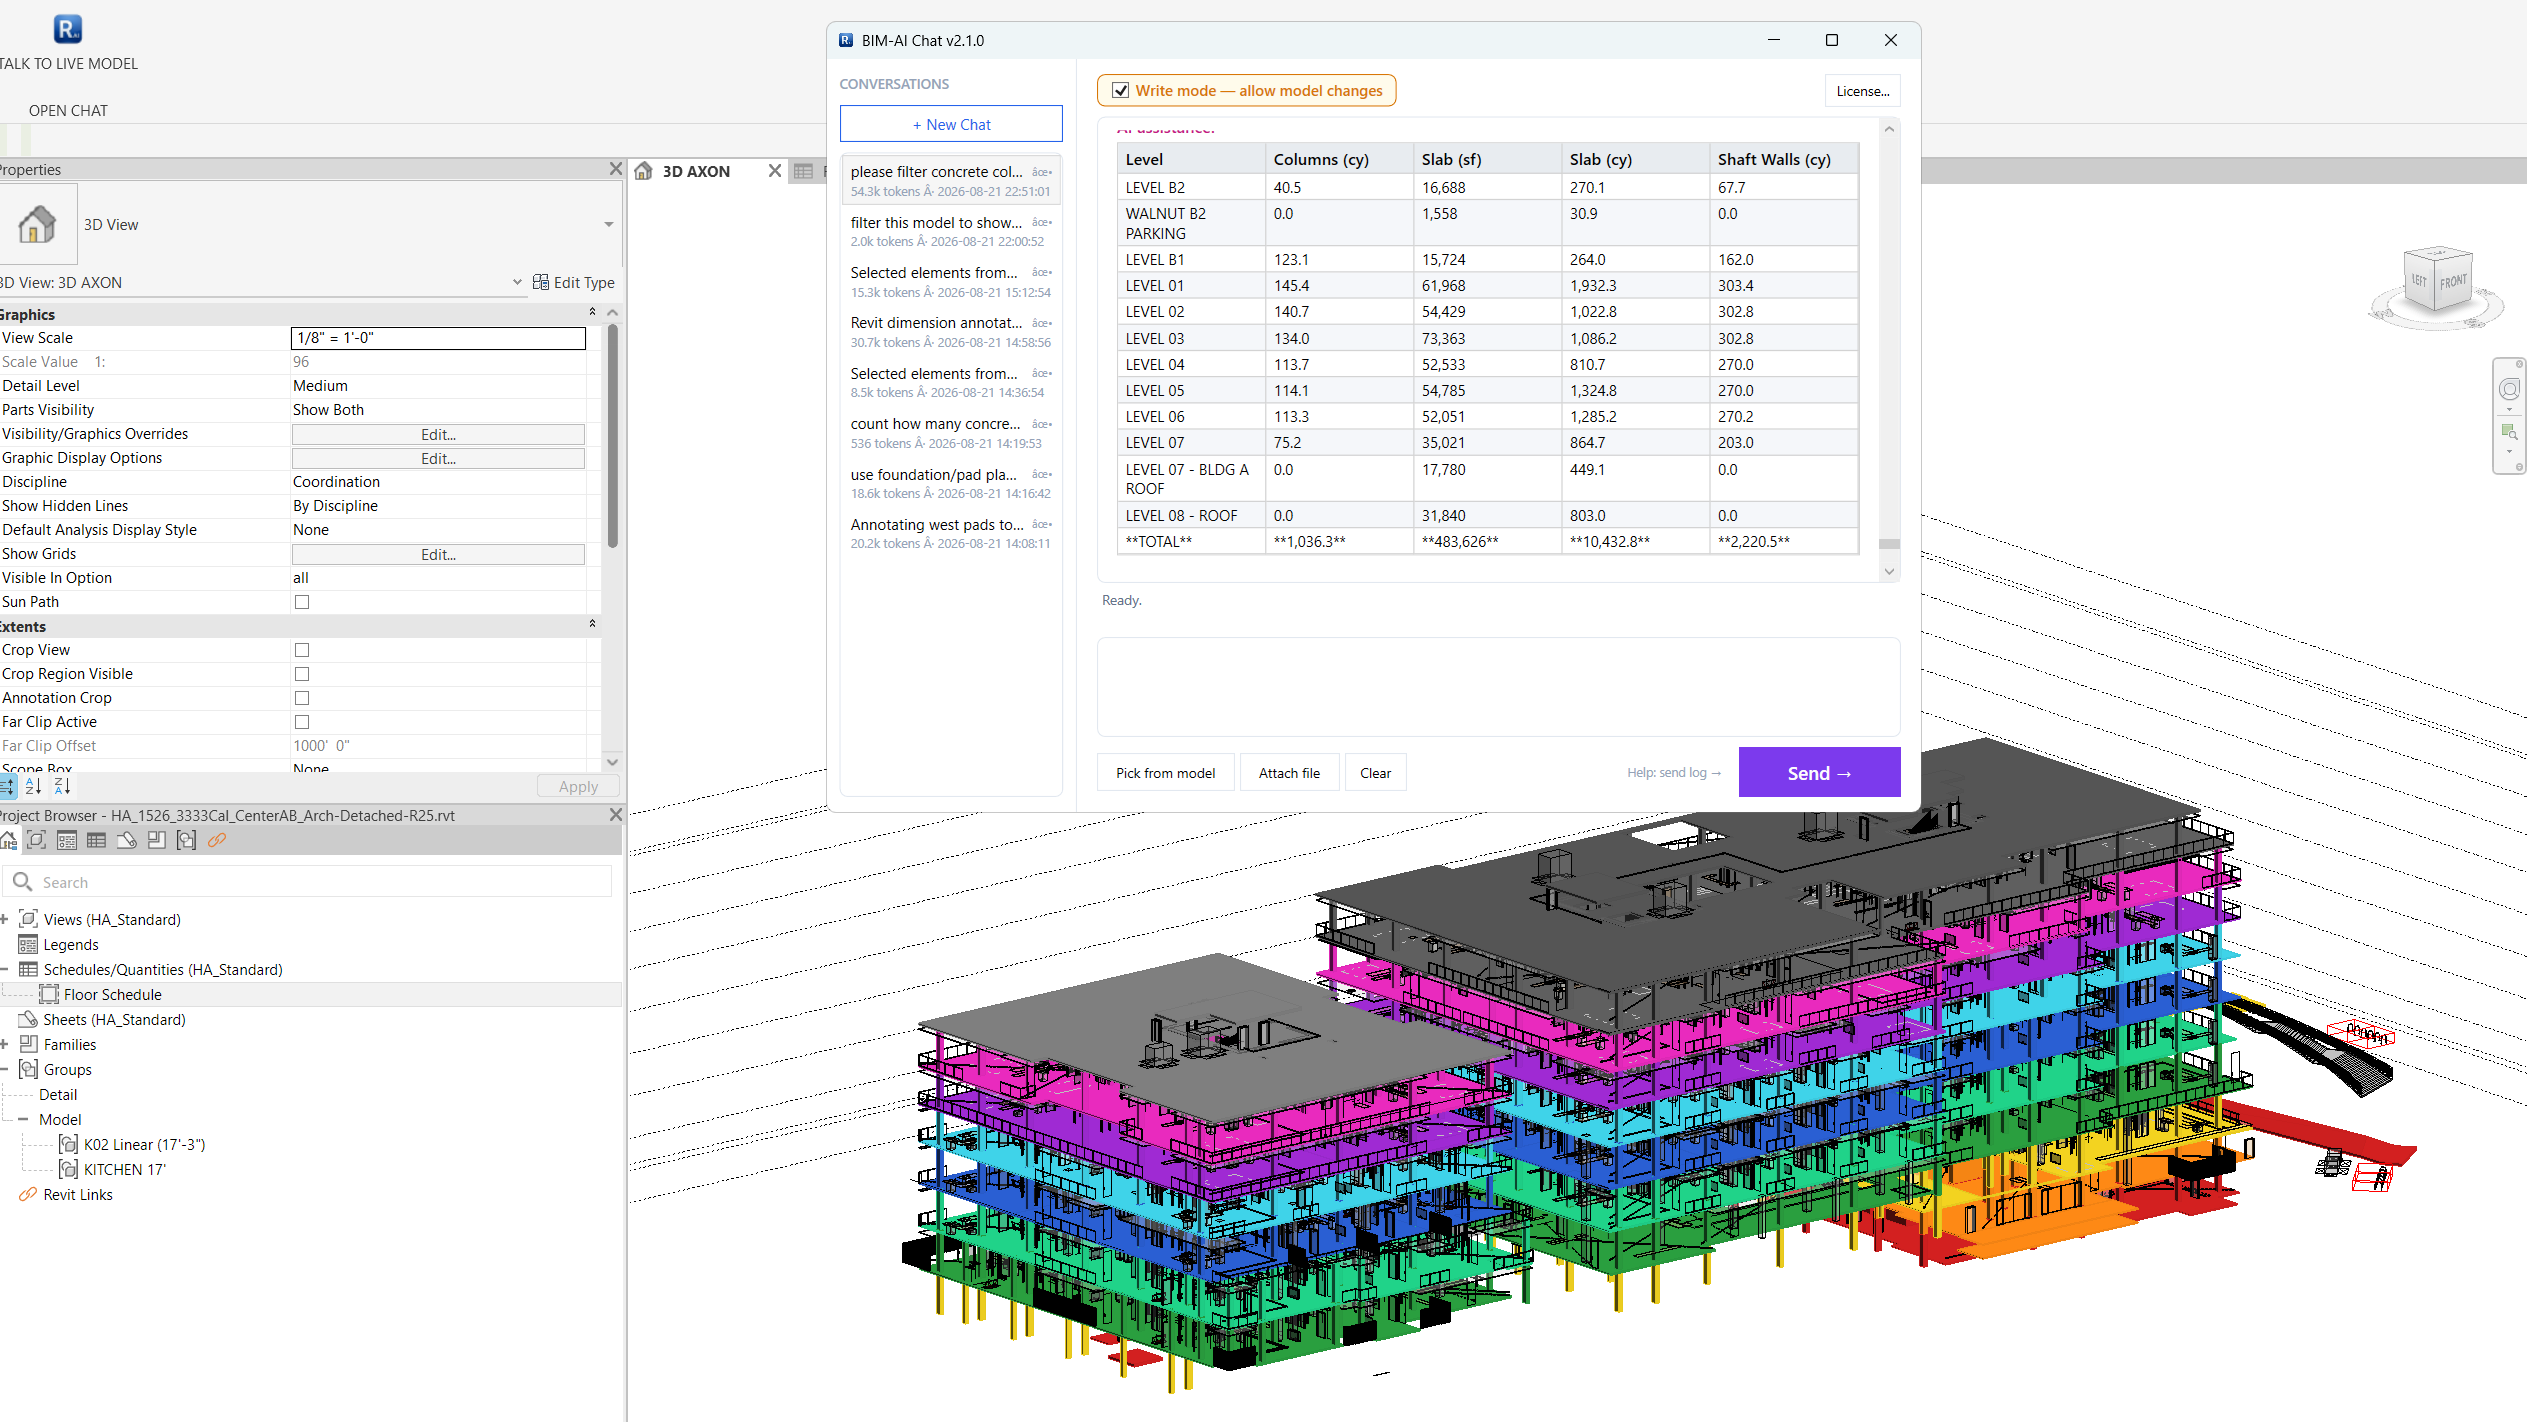
Task: Open the 3D View: 3D AXON instance dropdown
Action: (x=517, y=282)
